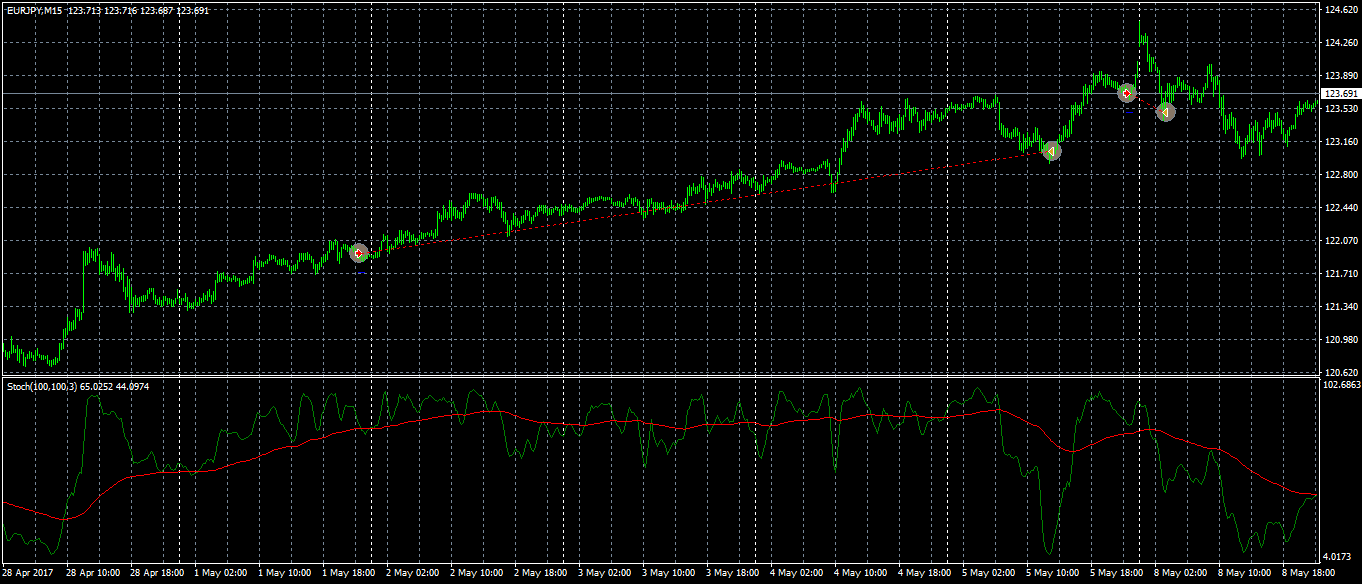Click the 3 May 02:00 time label
Screen dimensions: 1362x584
pyautogui.click(x=605, y=574)
